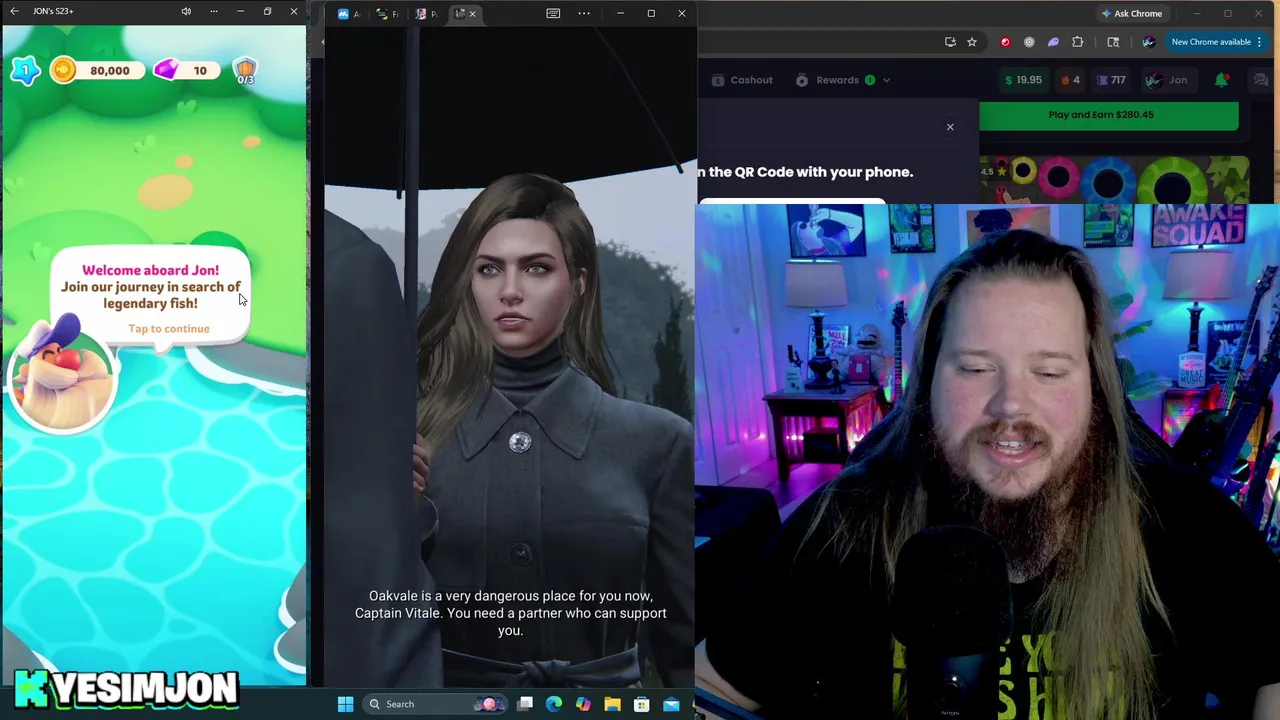Open the gray circular Chrome extension
This screenshot has height=720, width=1280.
coord(1029,42)
